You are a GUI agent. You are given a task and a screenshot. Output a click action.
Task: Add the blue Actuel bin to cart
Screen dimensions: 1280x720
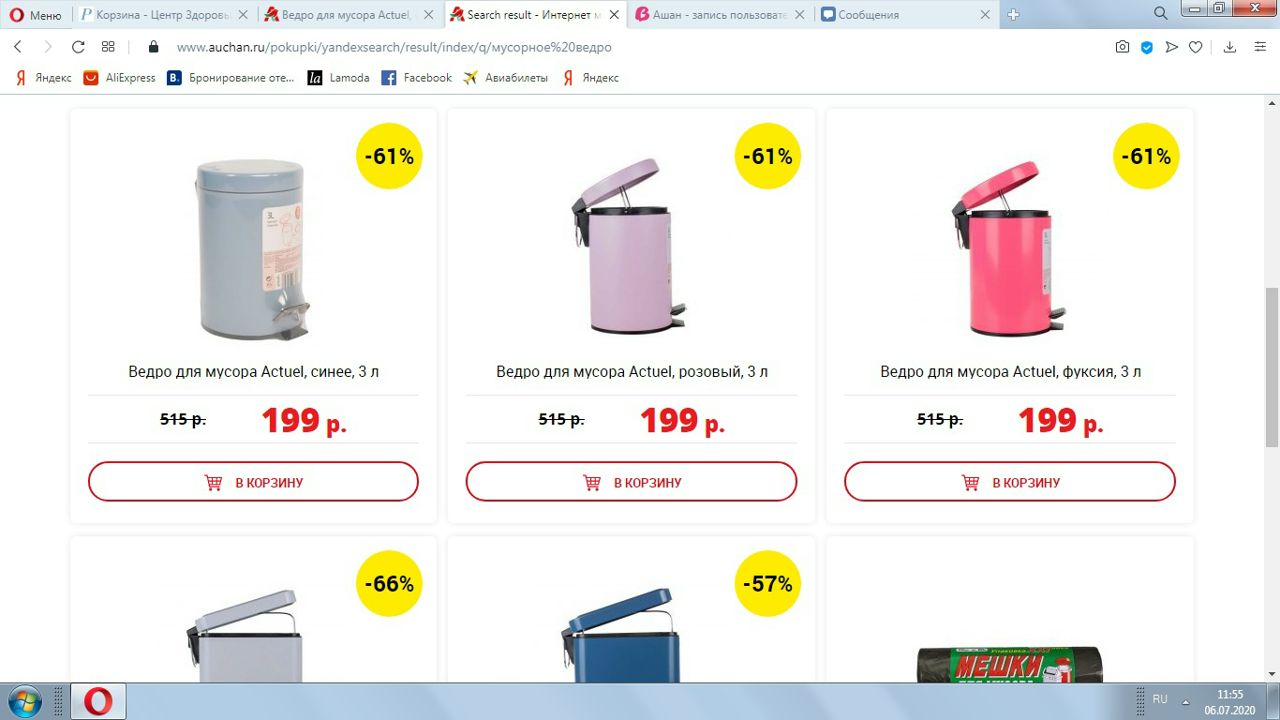click(253, 482)
